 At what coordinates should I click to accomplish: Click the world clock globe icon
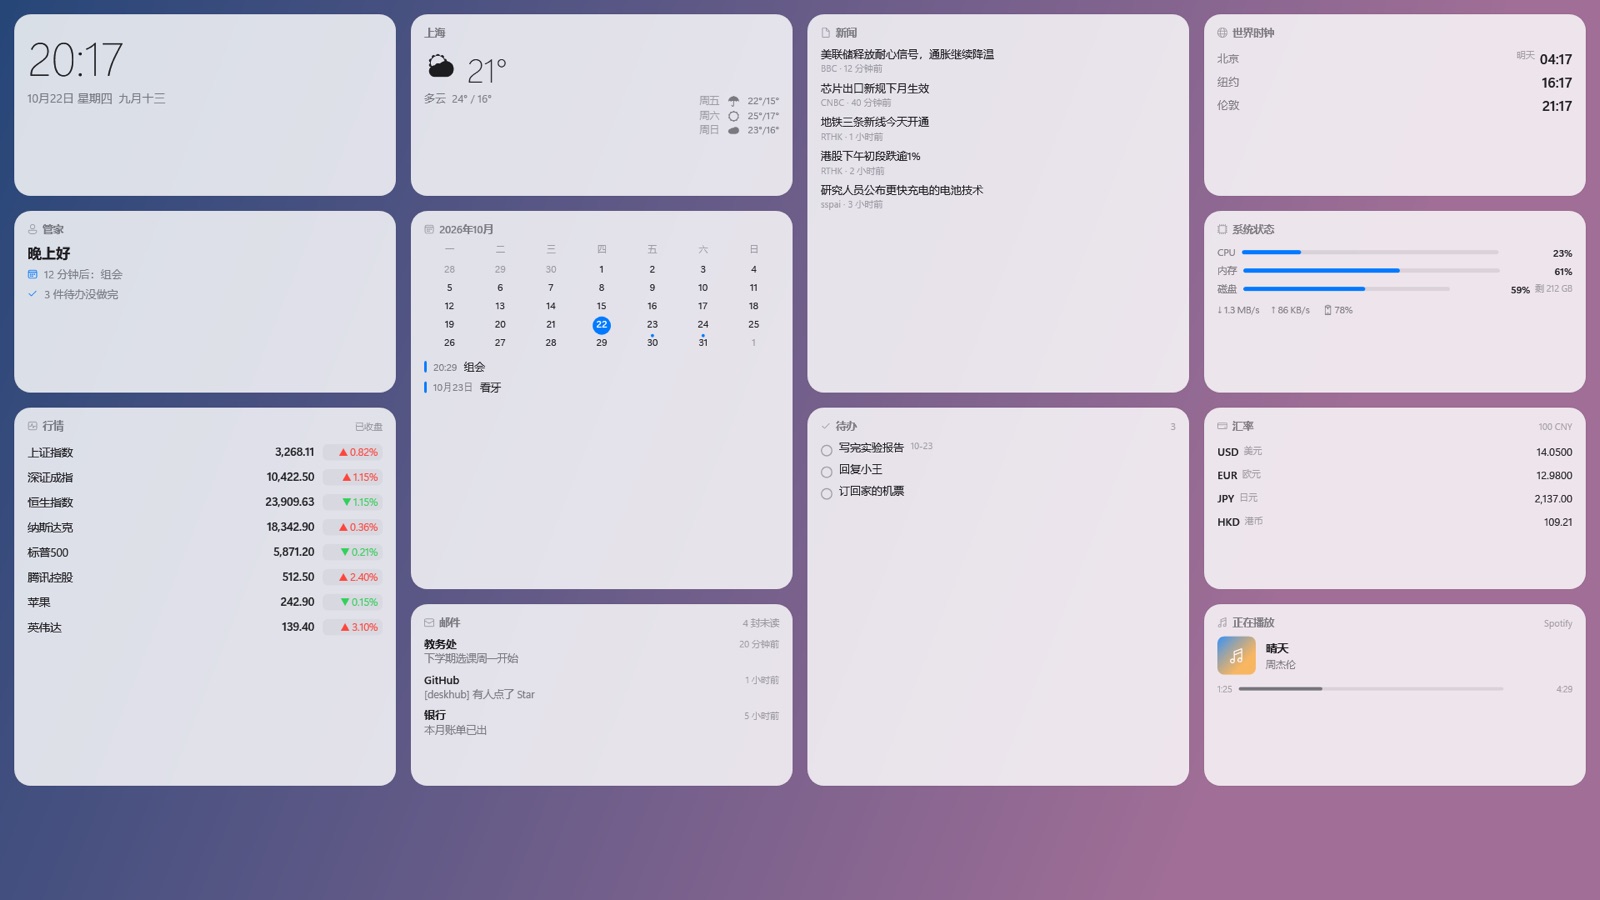1222,33
